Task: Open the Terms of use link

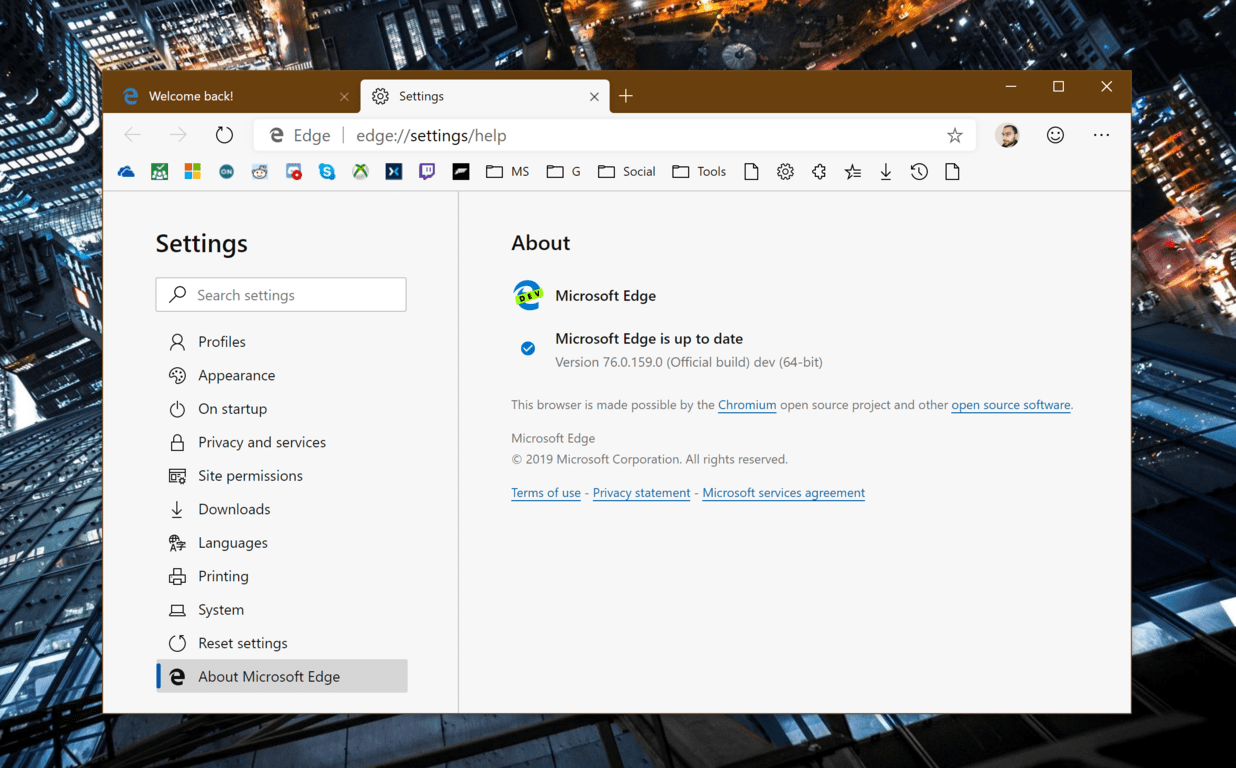Action: pos(546,493)
